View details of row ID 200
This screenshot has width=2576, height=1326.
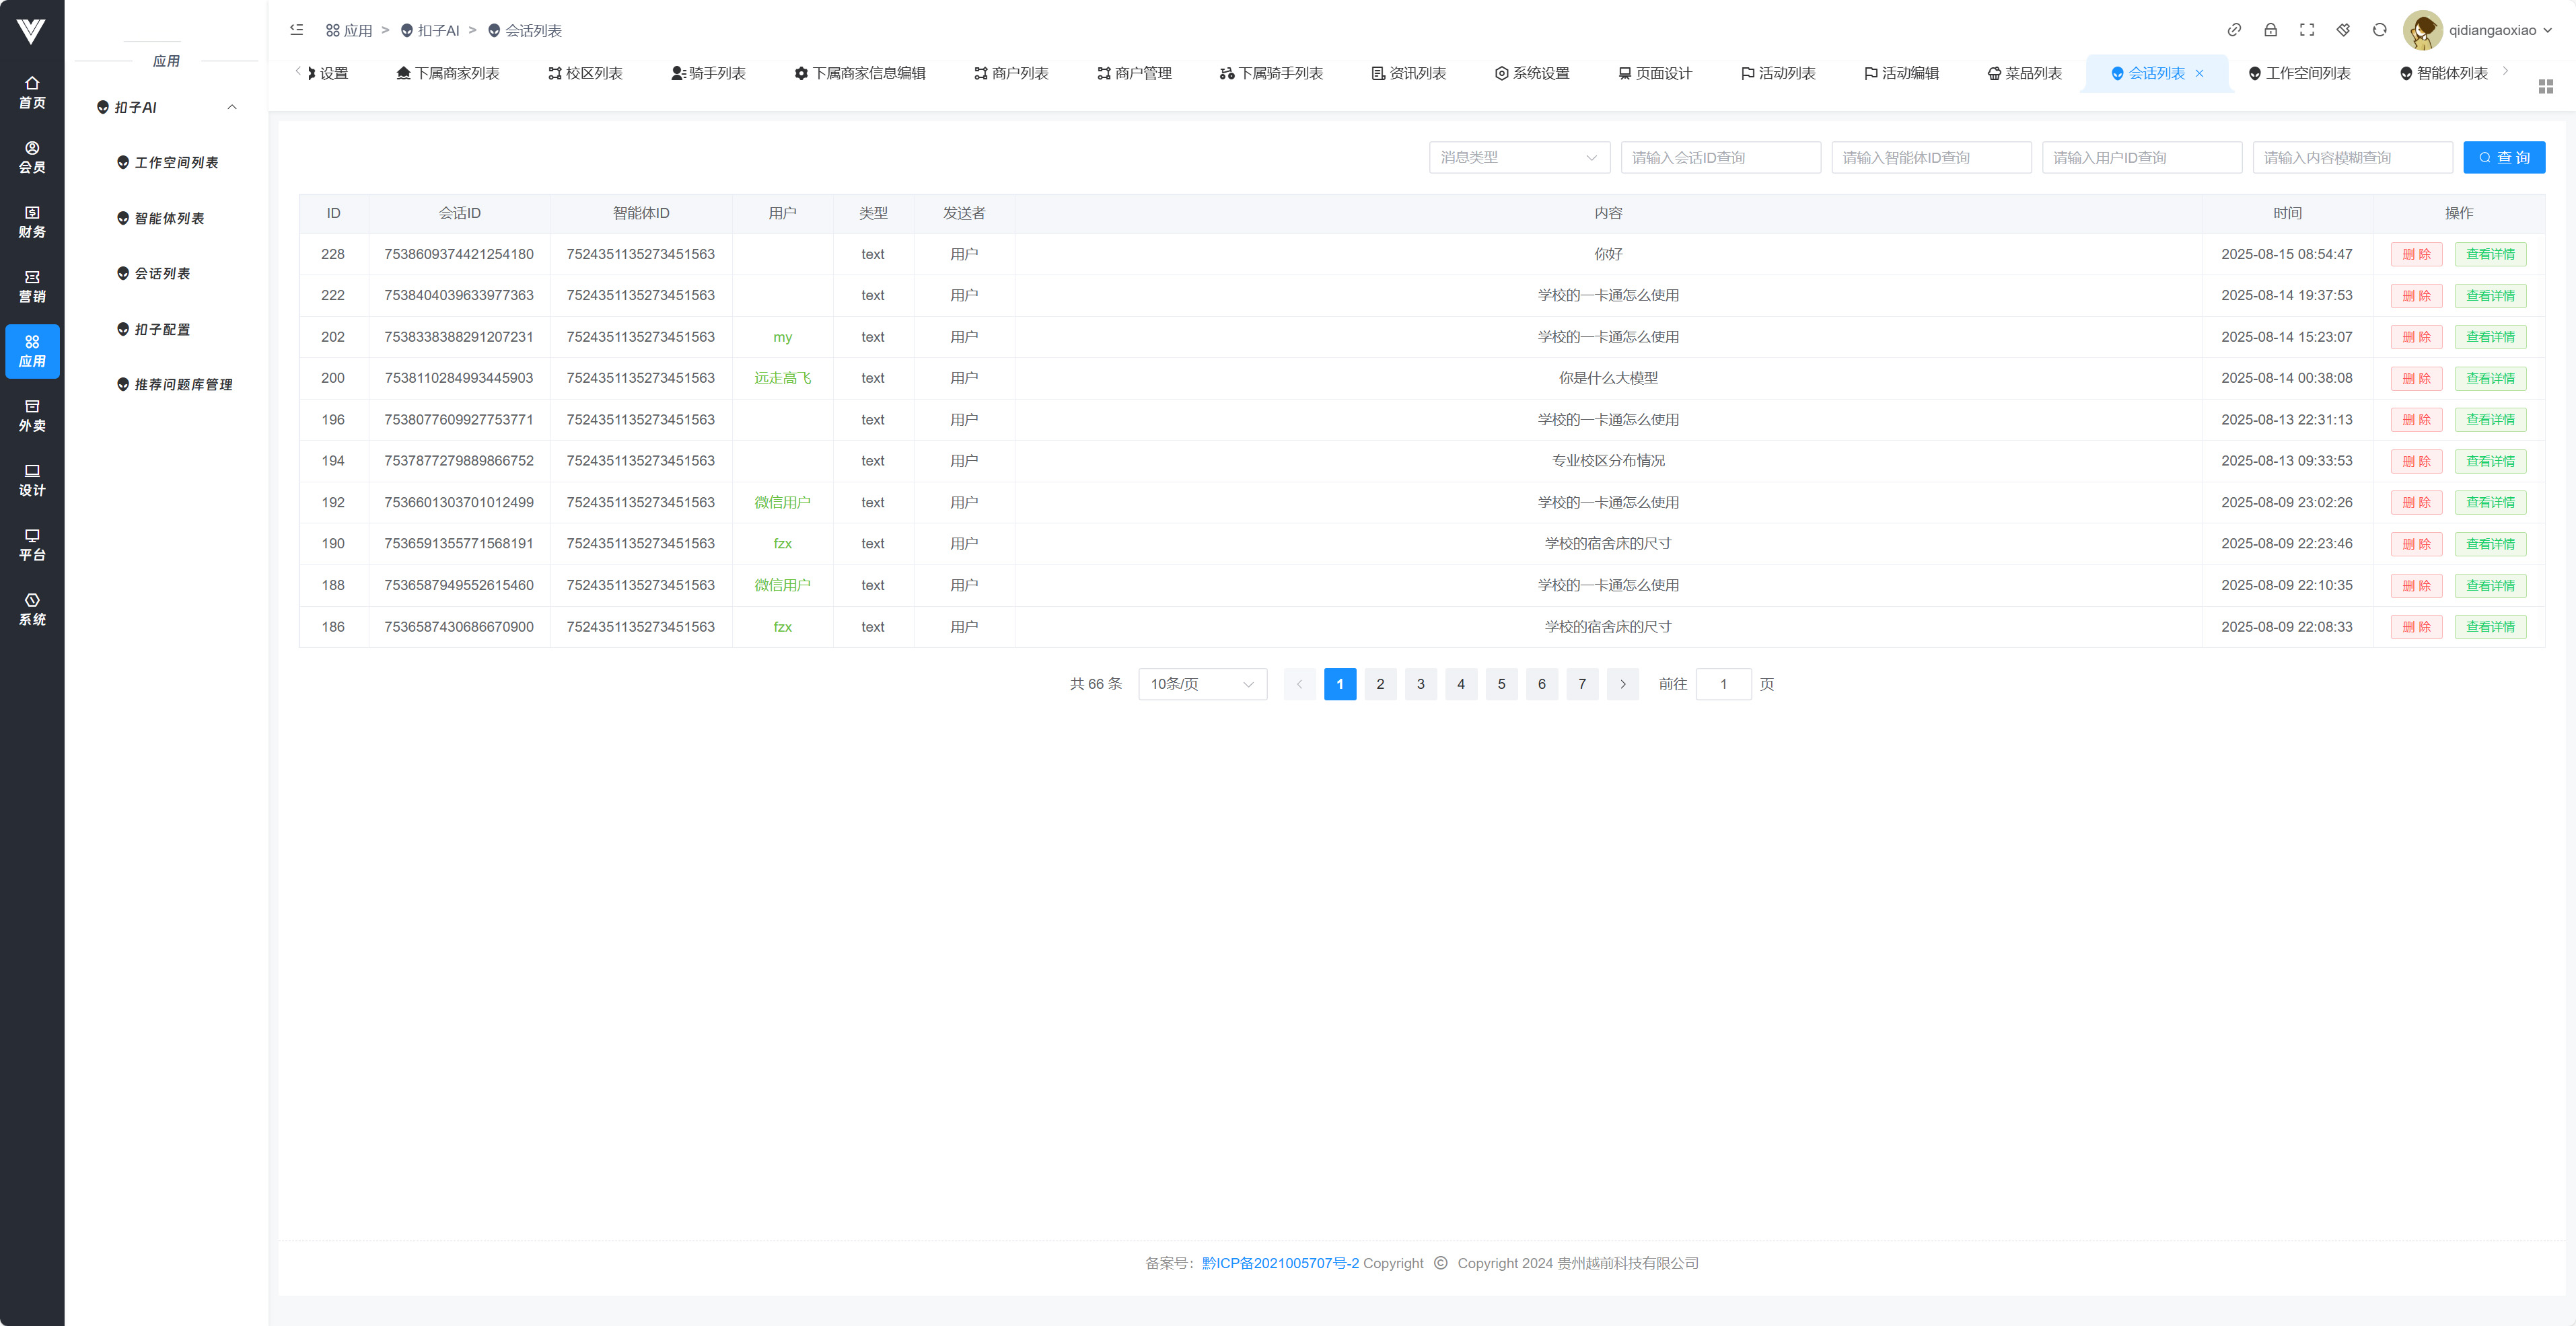pyautogui.click(x=2489, y=378)
